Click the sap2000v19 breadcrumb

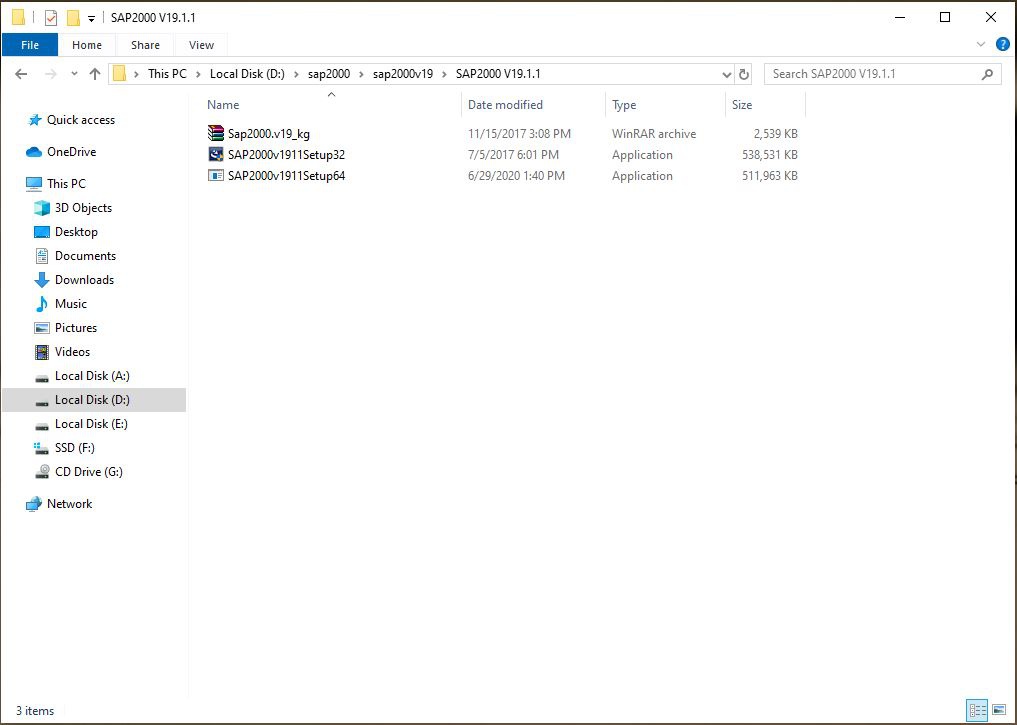(x=403, y=74)
